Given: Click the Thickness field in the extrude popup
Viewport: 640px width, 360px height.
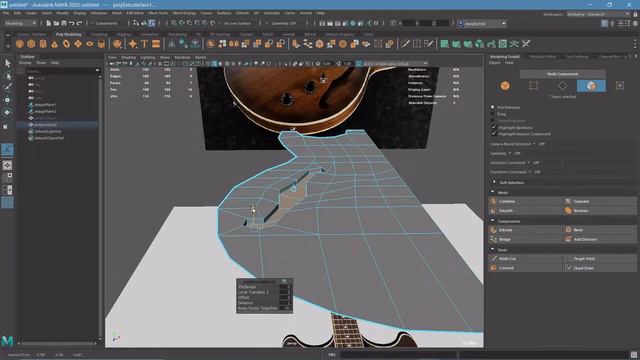Looking at the screenshot, I should pos(285,287).
